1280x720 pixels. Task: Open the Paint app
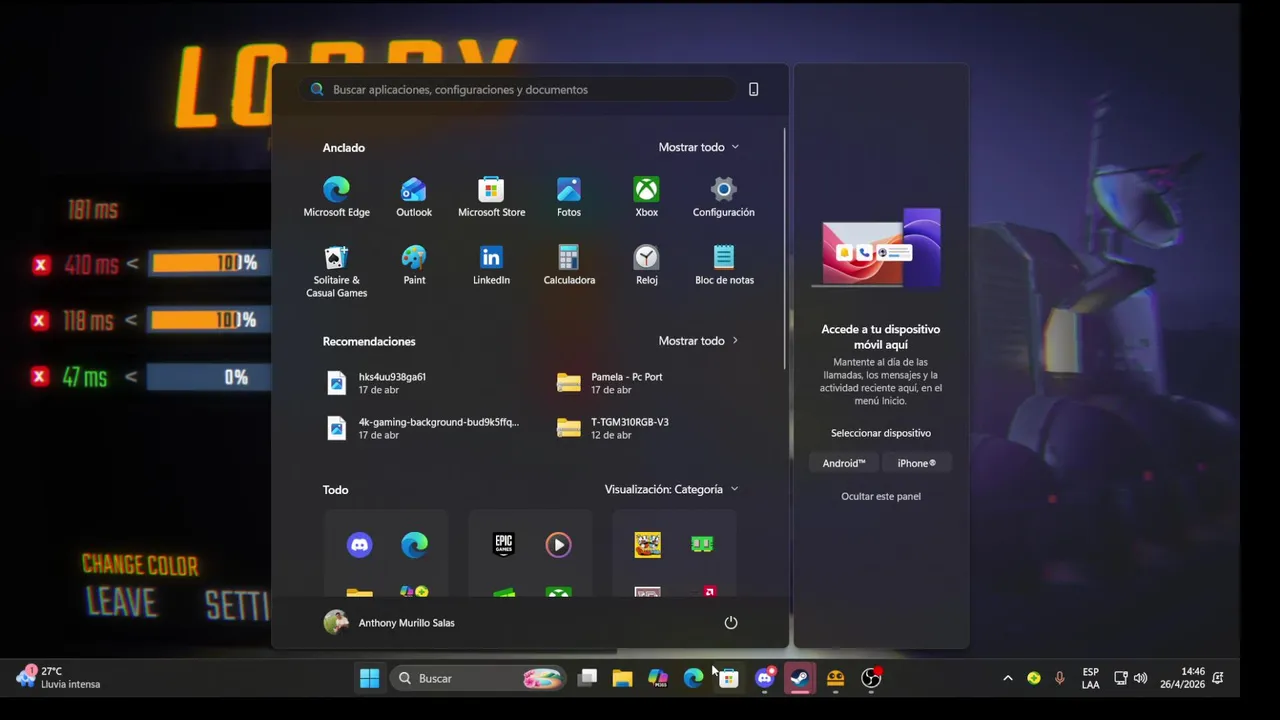point(414,265)
